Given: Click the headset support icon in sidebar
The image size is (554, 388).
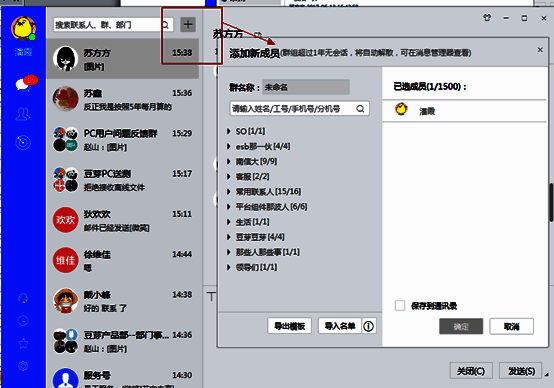Looking at the screenshot, I should coord(23,298).
